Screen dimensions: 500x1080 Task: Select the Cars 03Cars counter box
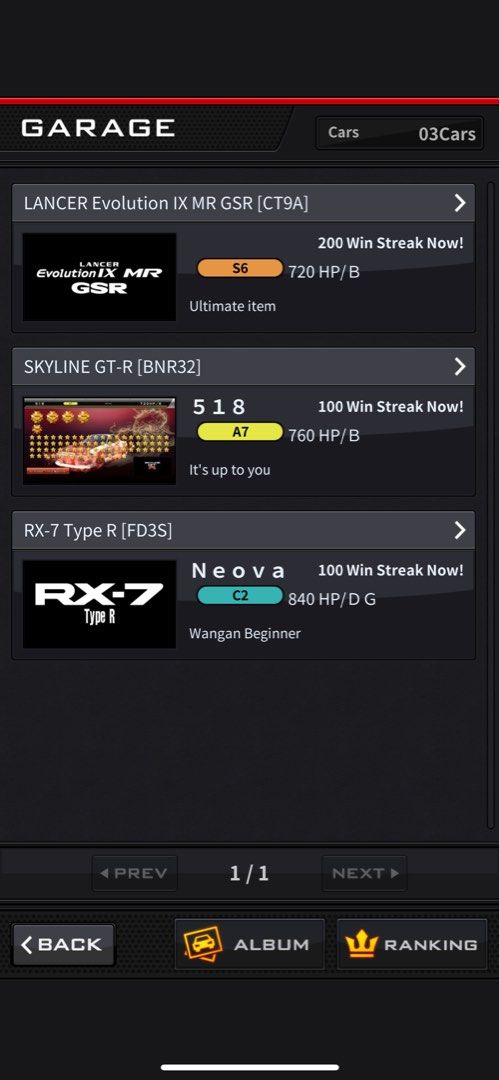tap(399, 133)
